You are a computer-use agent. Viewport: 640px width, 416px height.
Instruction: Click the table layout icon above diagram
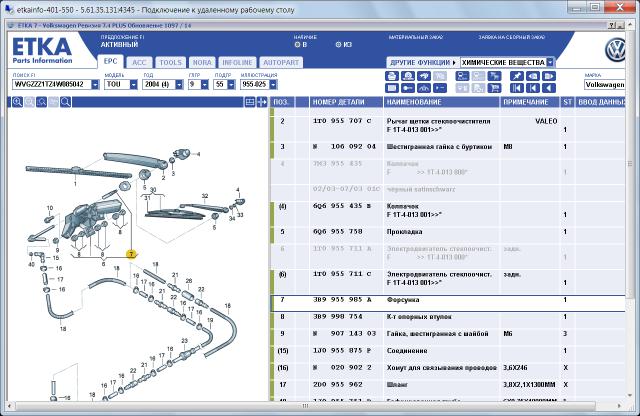(250, 102)
